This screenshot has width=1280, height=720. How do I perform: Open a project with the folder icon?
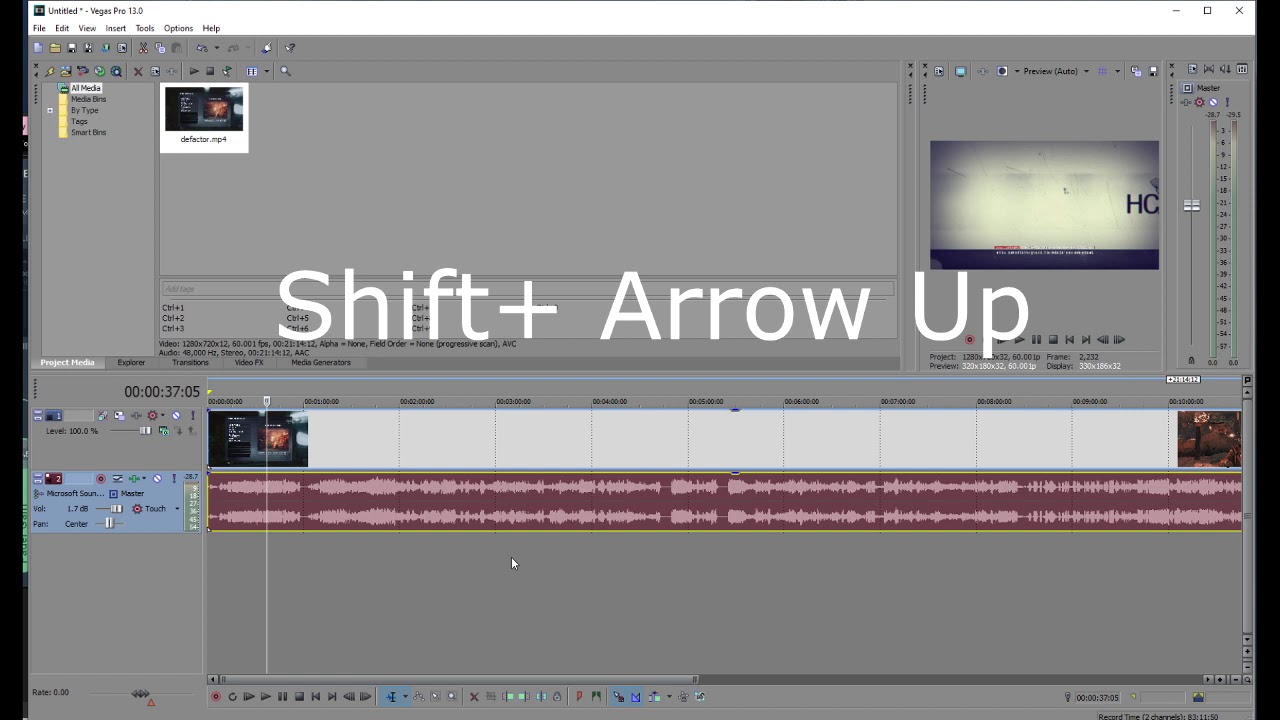(x=55, y=48)
